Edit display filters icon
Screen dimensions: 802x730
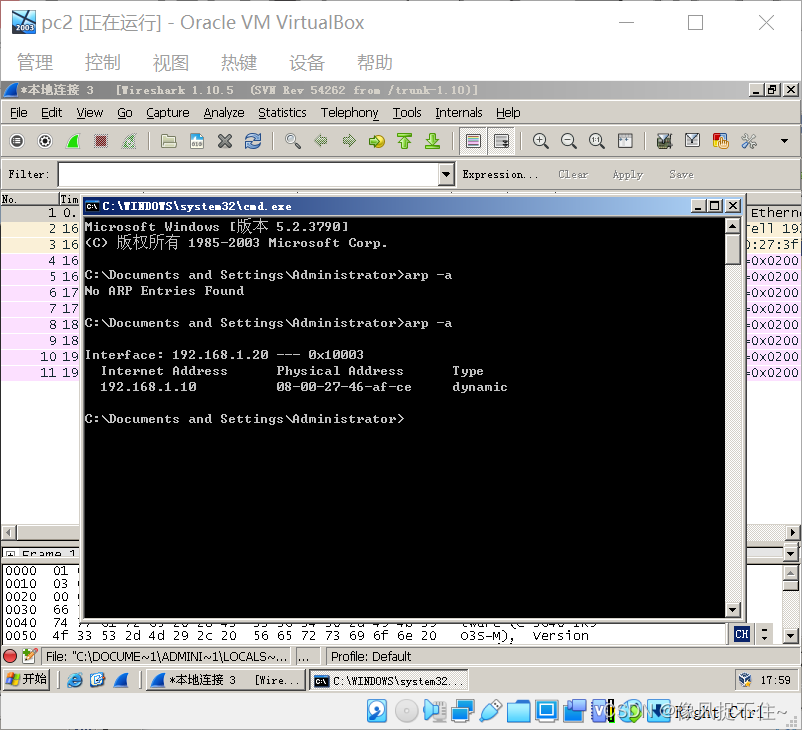(x=693, y=141)
